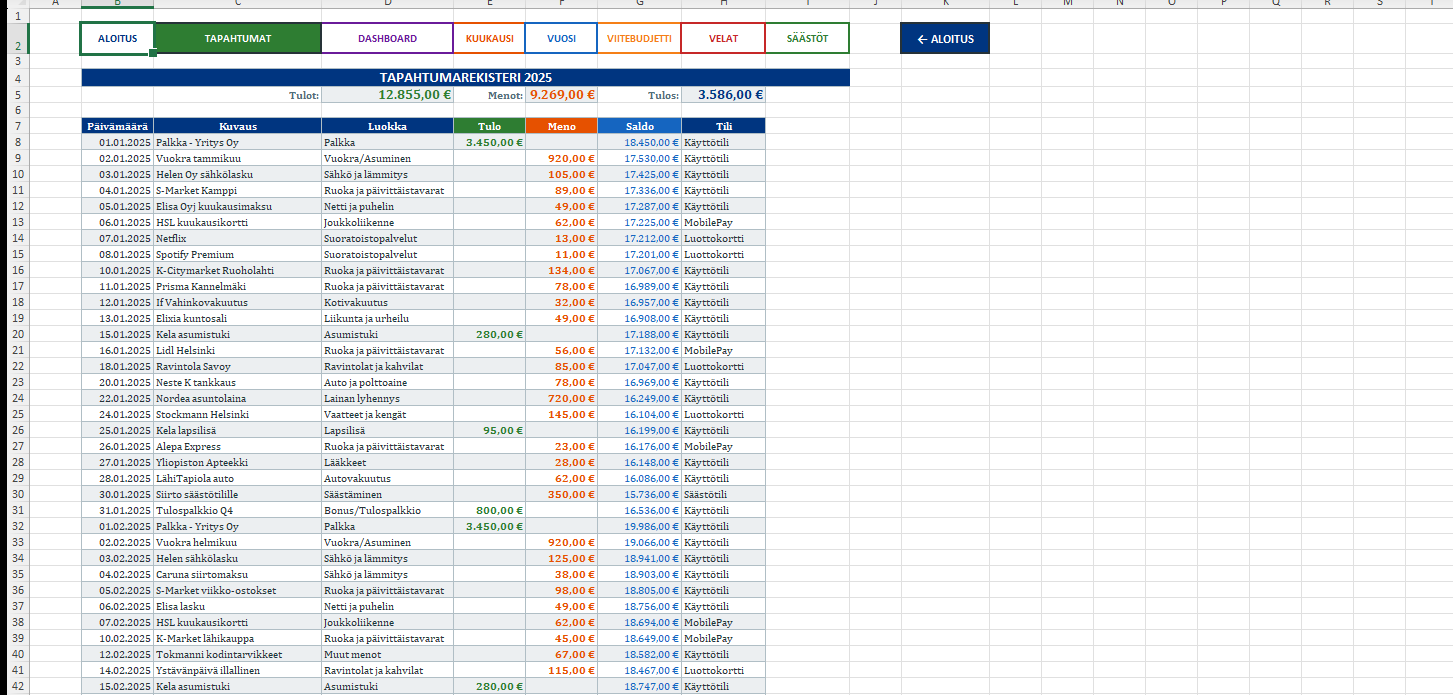Select the Elixia kuntosali cell
1453x695 pixels.
238,318
